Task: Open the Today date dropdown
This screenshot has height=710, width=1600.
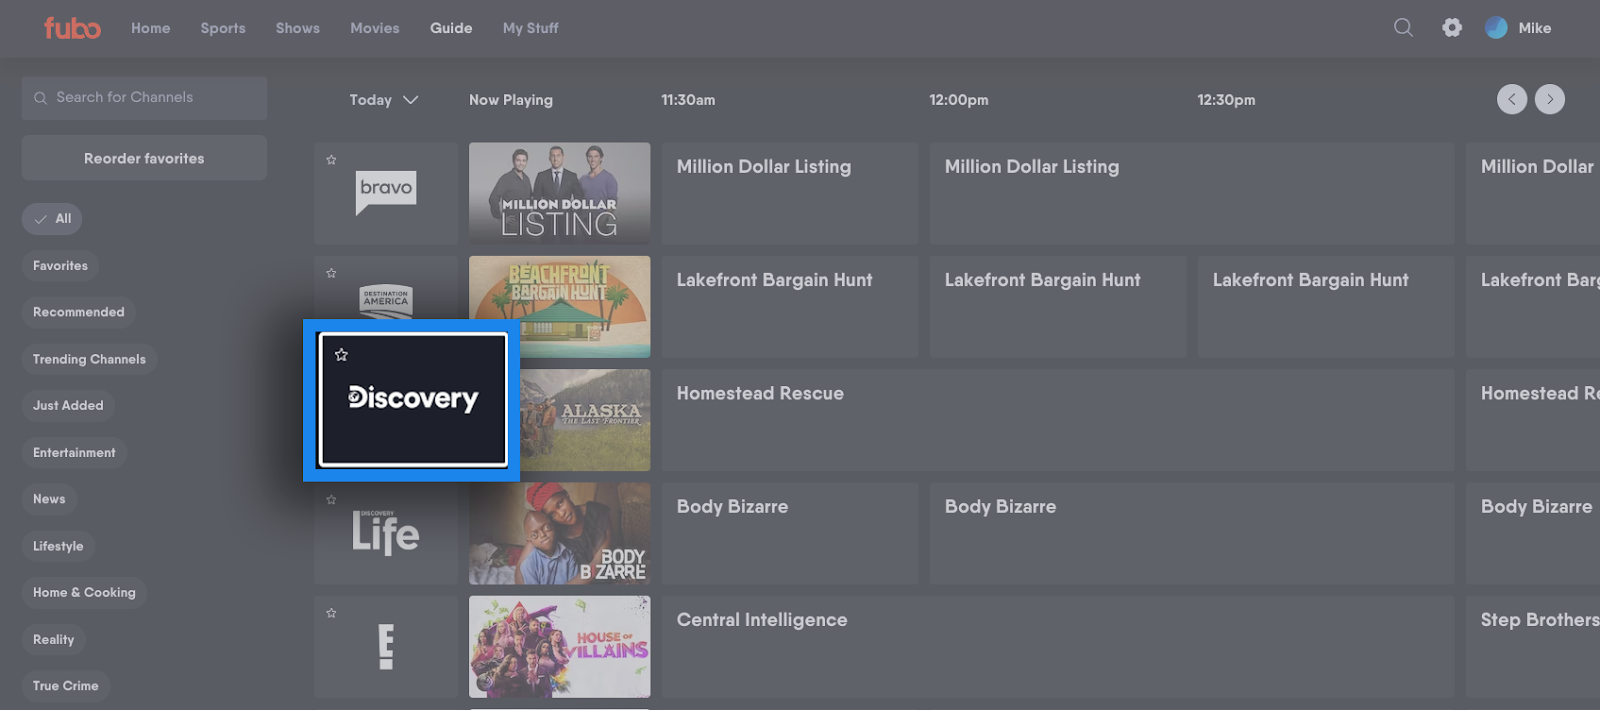Action: tap(384, 100)
